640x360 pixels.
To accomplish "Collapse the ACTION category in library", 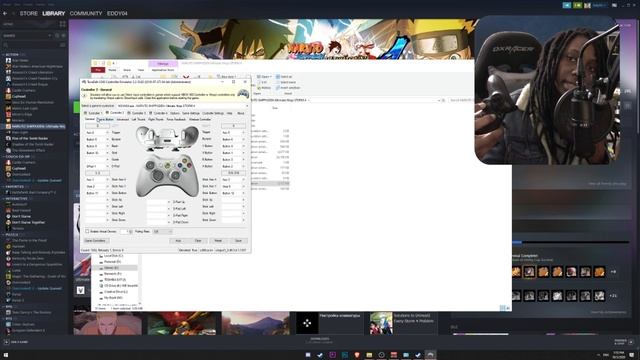I will pyautogui.click(x=11, y=54).
